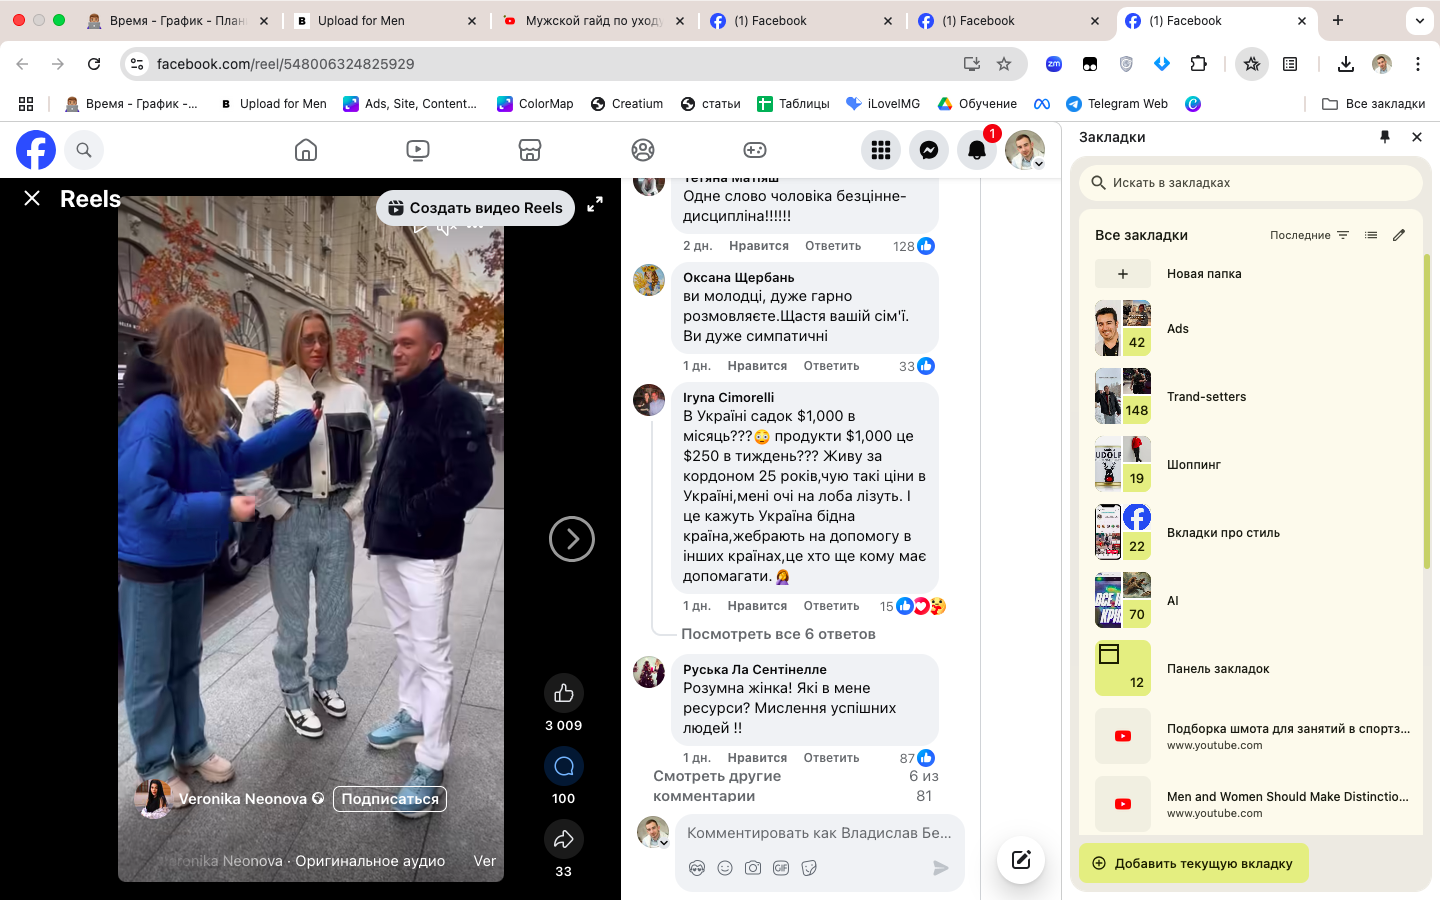Image resolution: width=1440 pixels, height=900 pixels.
Task: Switch to Время - График tab
Action: click(178, 21)
